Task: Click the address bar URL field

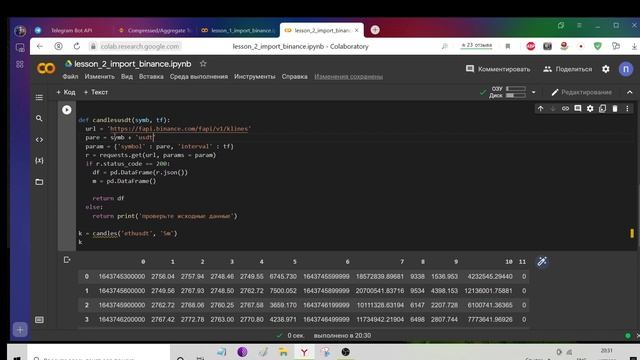Action: [x=140, y=46]
